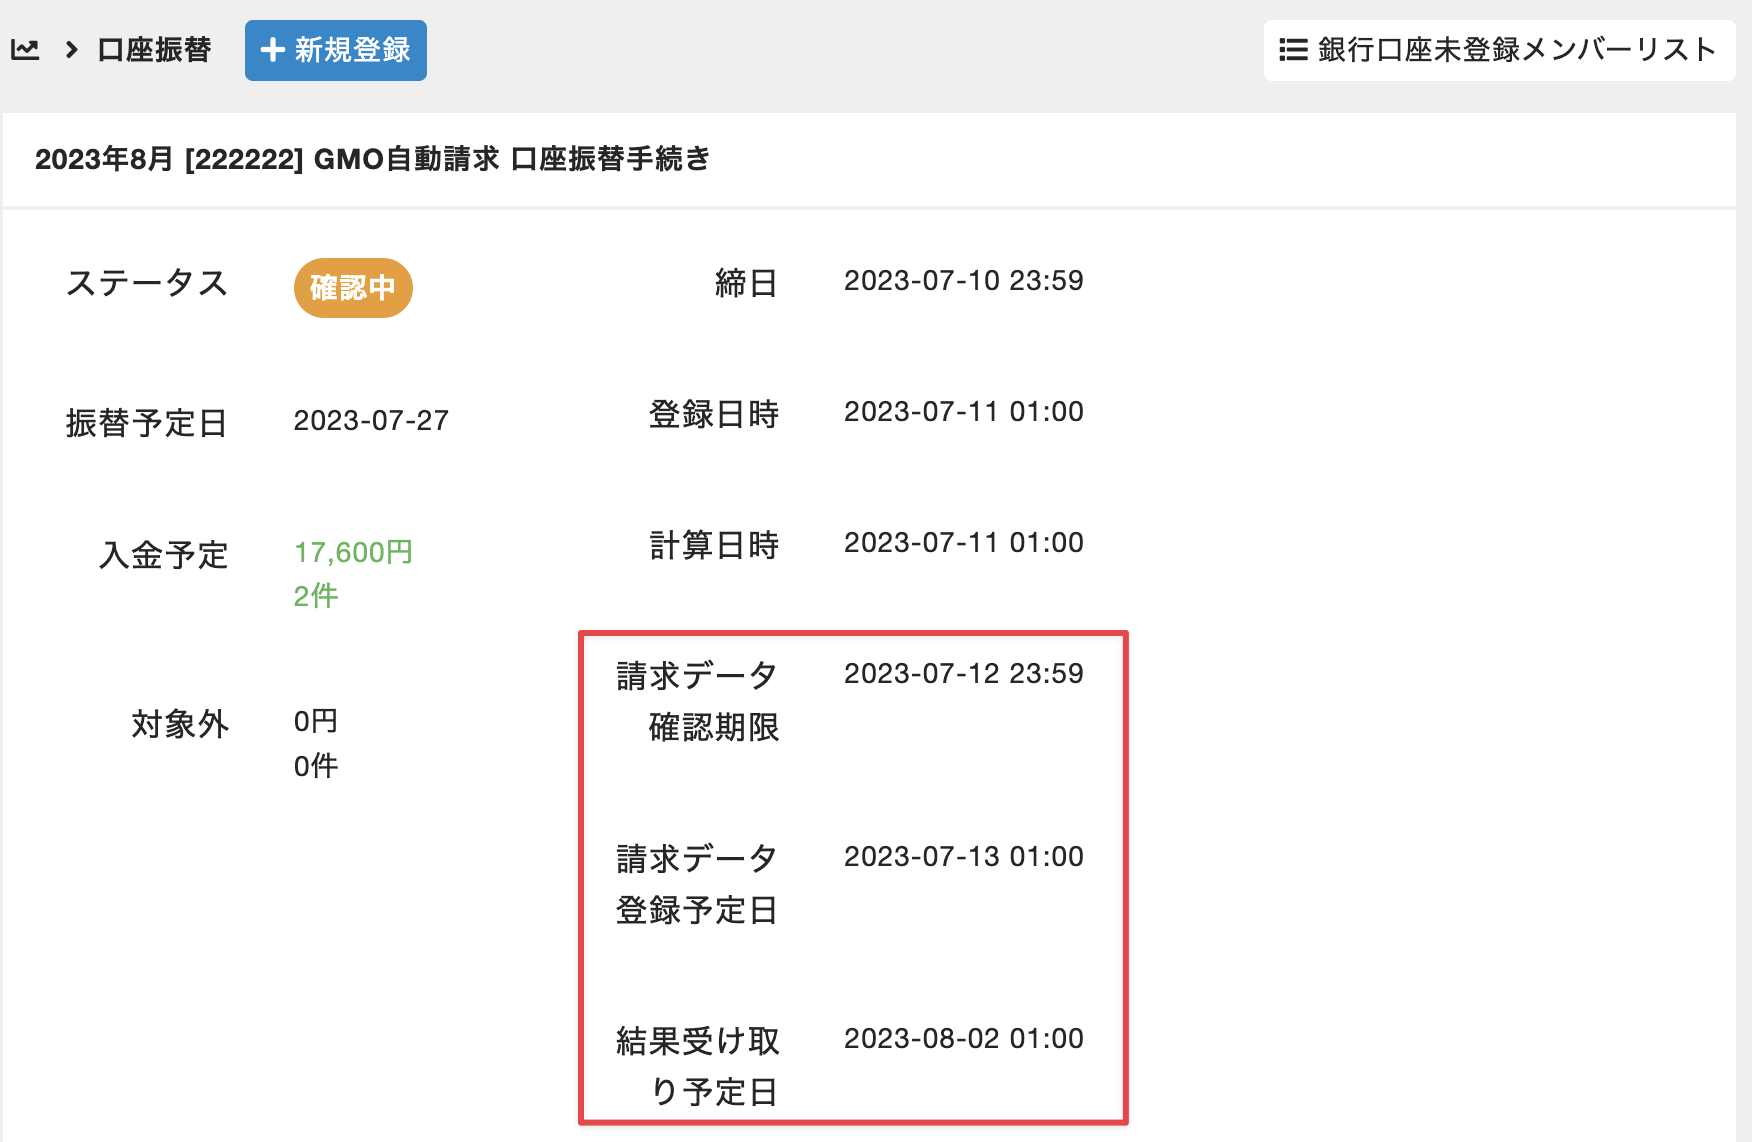
Task: Click the green 17,600円 deposit amount
Action: 353,552
